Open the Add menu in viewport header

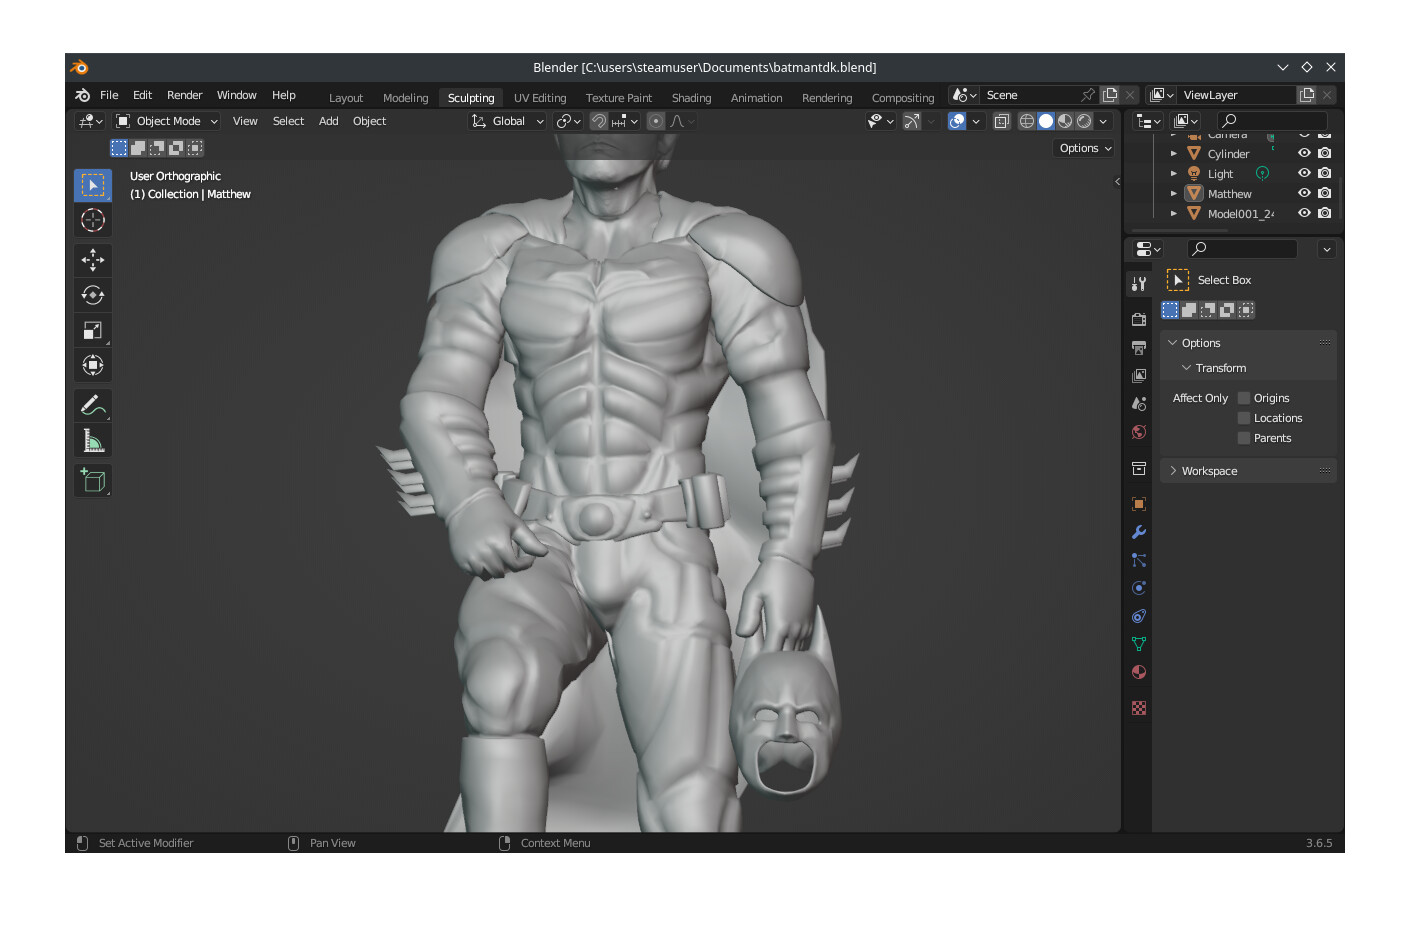click(328, 121)
